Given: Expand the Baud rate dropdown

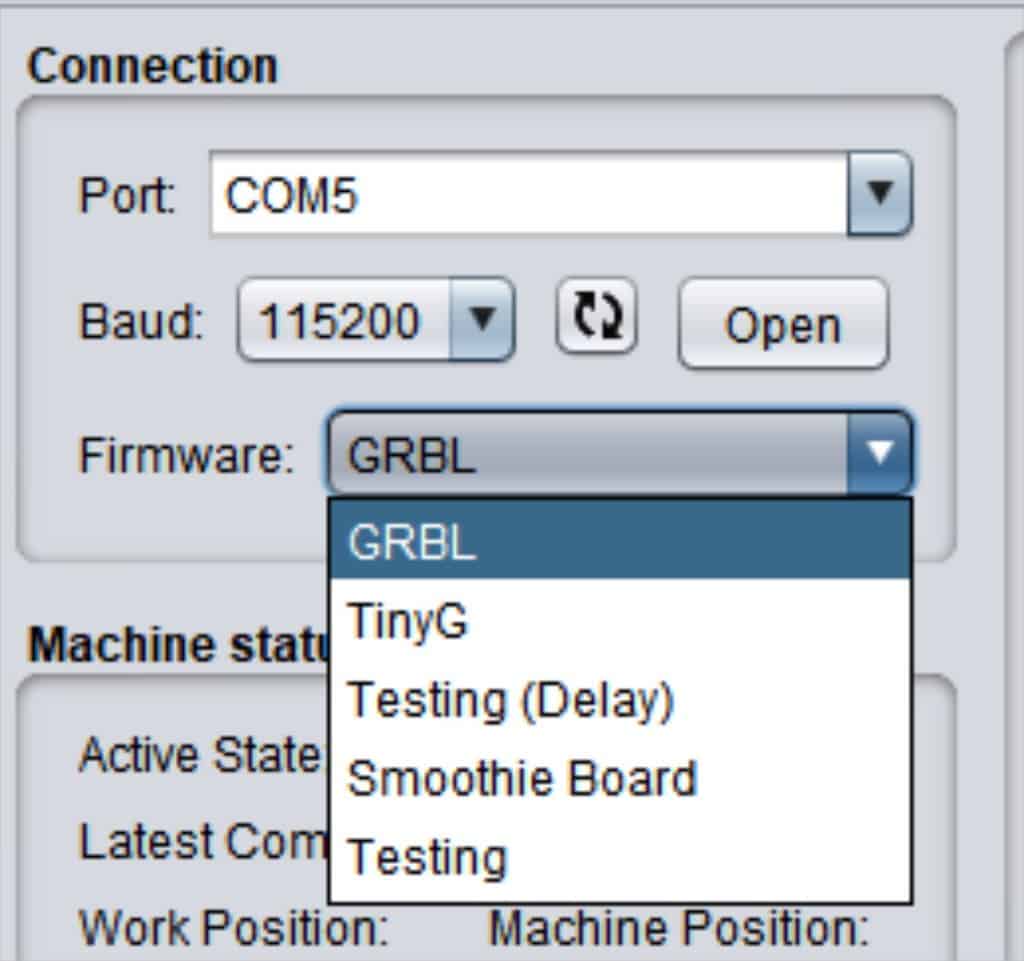Looking at the screenshot, I should tap(483, 318).
